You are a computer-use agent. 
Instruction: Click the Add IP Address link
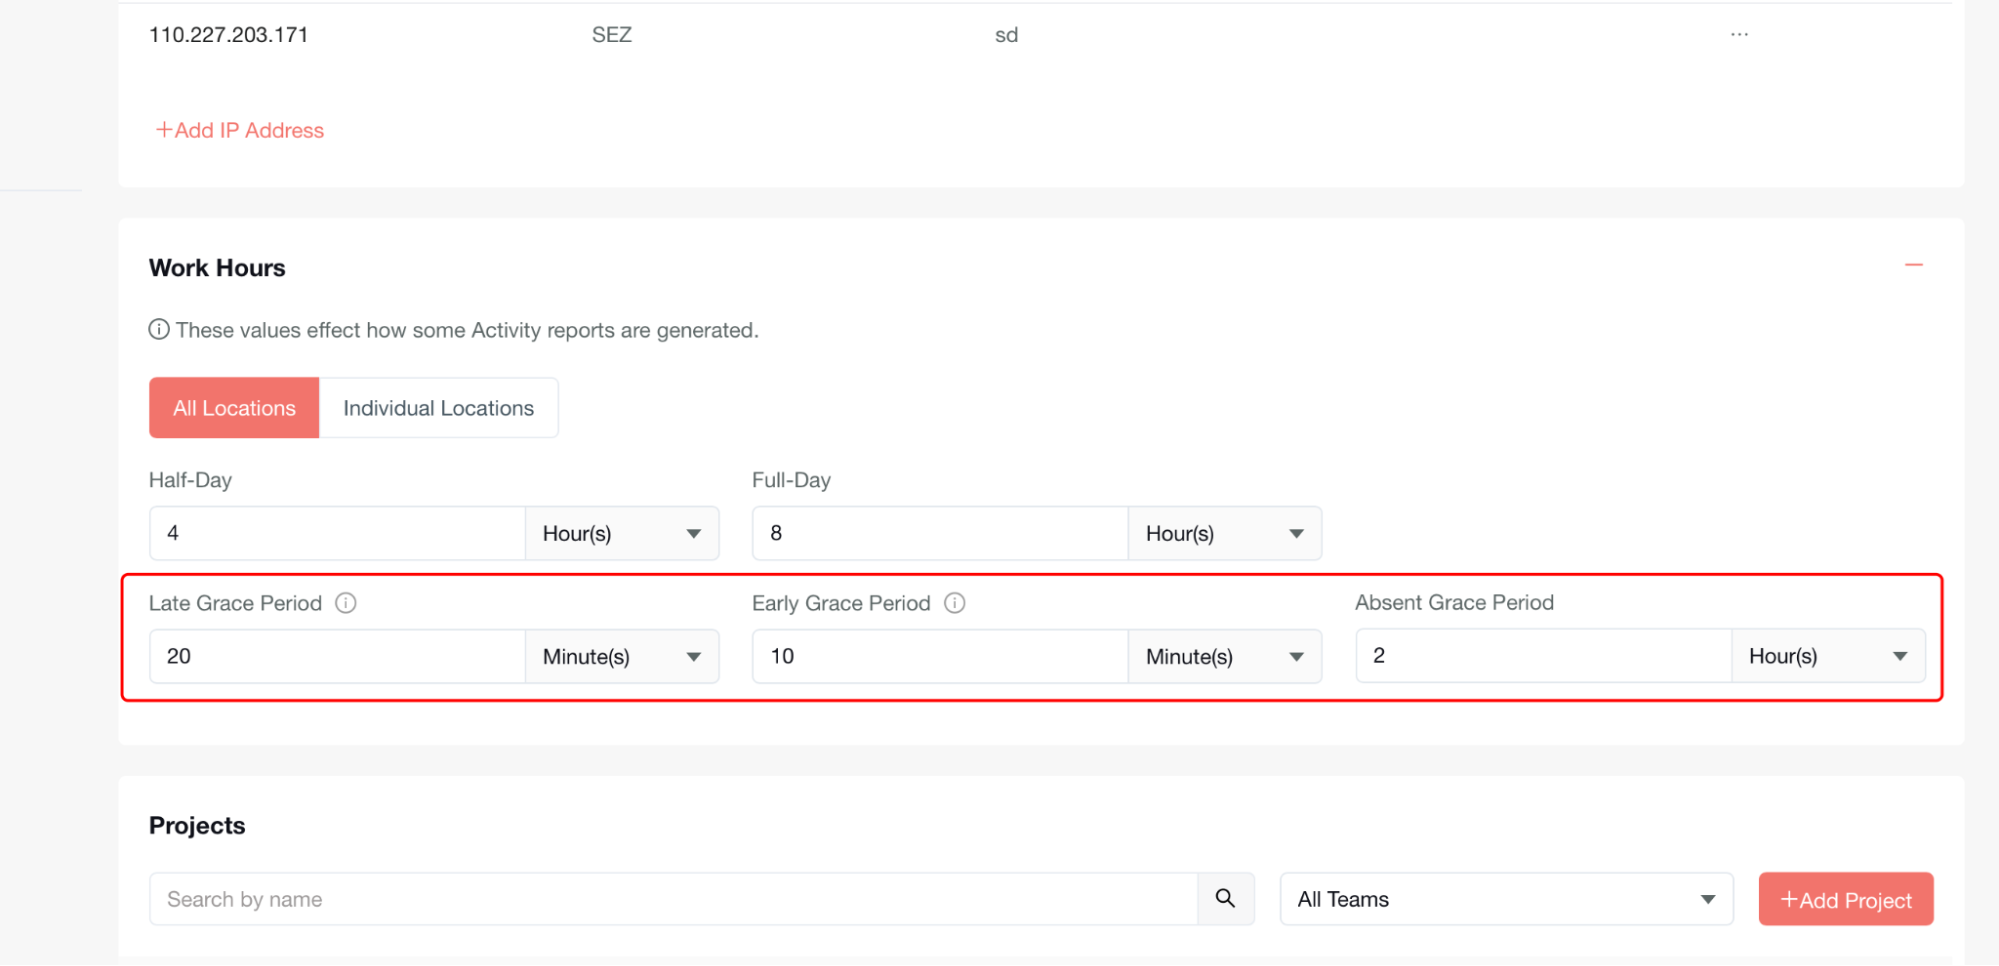[240, 131]
